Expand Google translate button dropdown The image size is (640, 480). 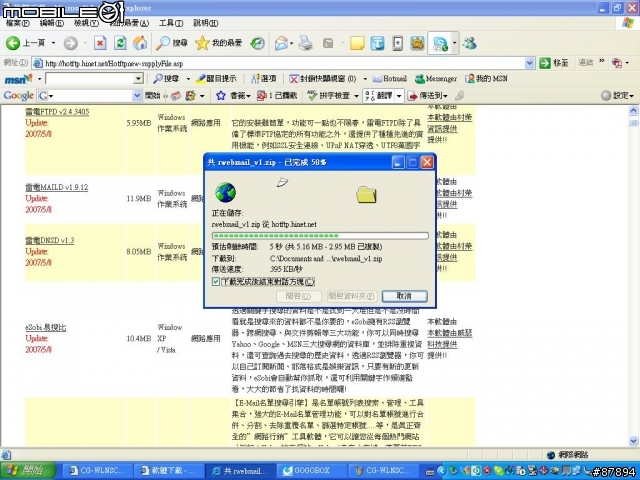coord(399,96)
